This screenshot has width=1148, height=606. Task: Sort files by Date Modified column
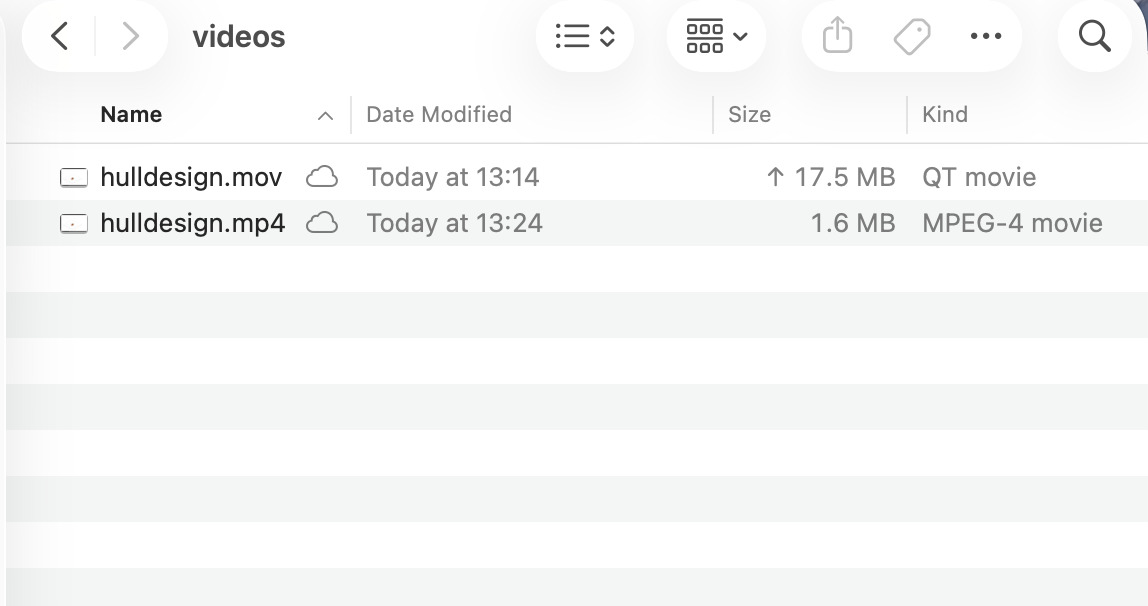tap(439, 115)
